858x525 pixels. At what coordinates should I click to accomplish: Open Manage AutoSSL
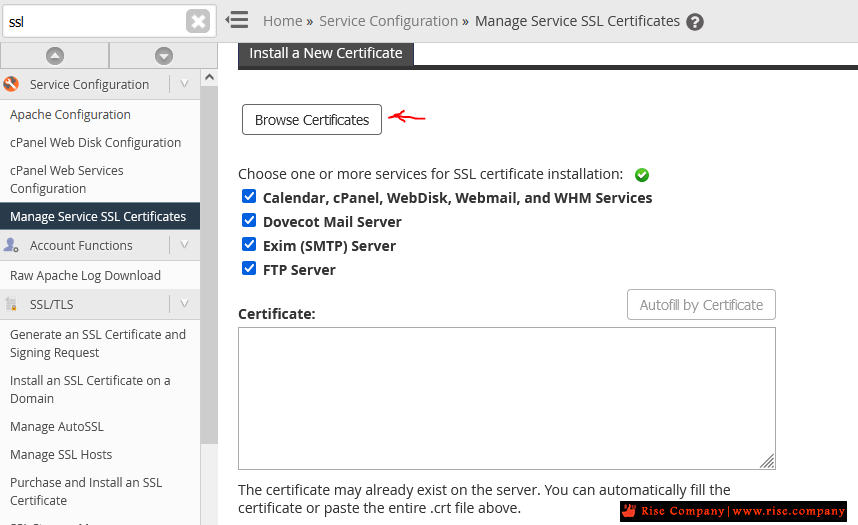[56, 426]
